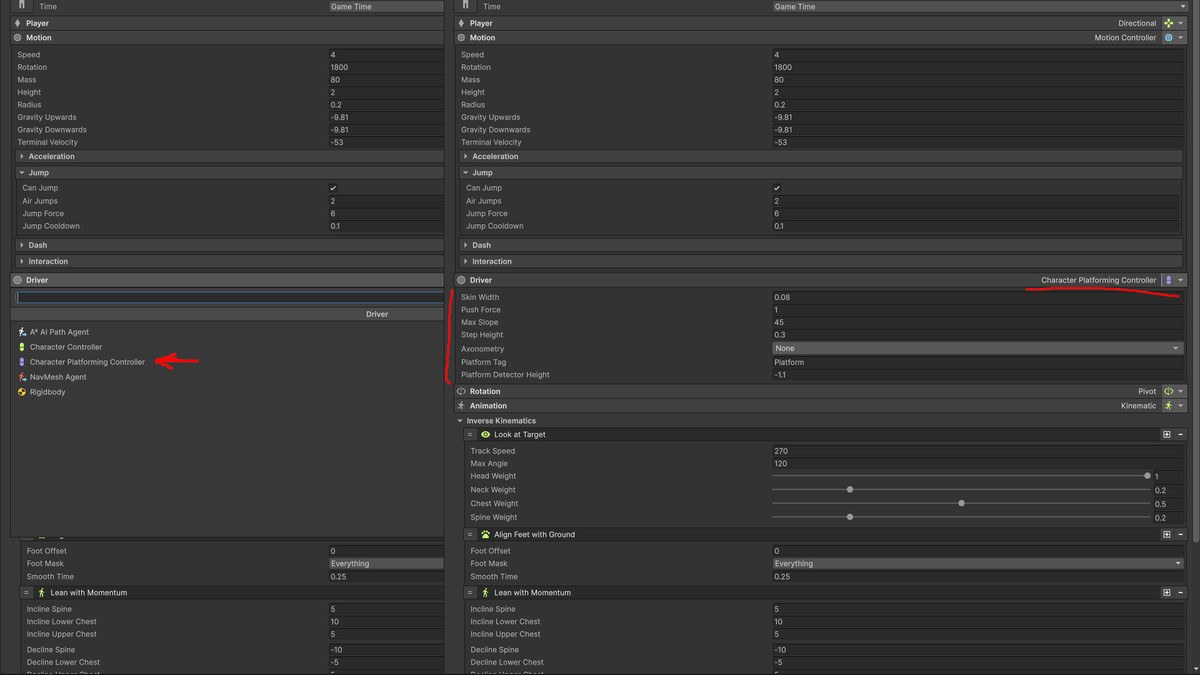Click the Platform Tag value field
The height and width of the screenshot is (675, 1200).
coord(979,362)
